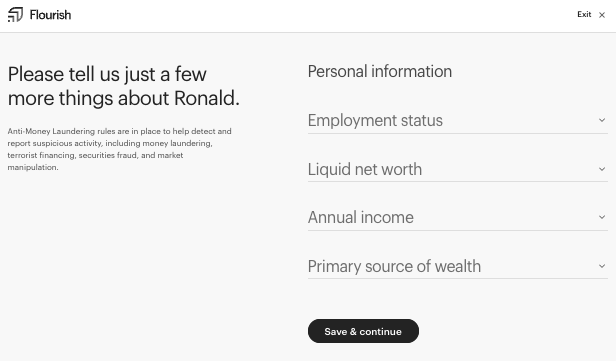Close the form with the X icon
This screenshot has height=361, width=616.
point(602,15)
